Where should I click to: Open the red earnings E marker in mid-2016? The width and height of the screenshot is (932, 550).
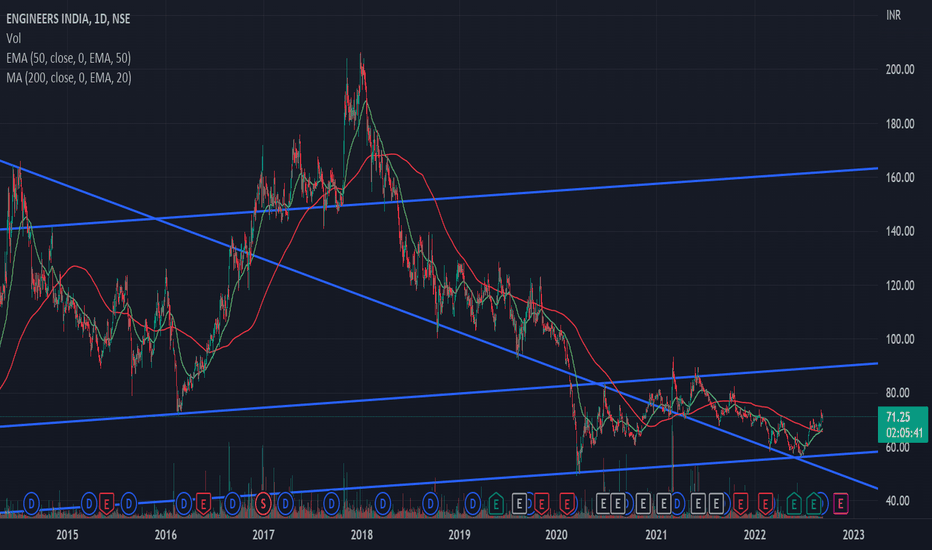(203, 504)
